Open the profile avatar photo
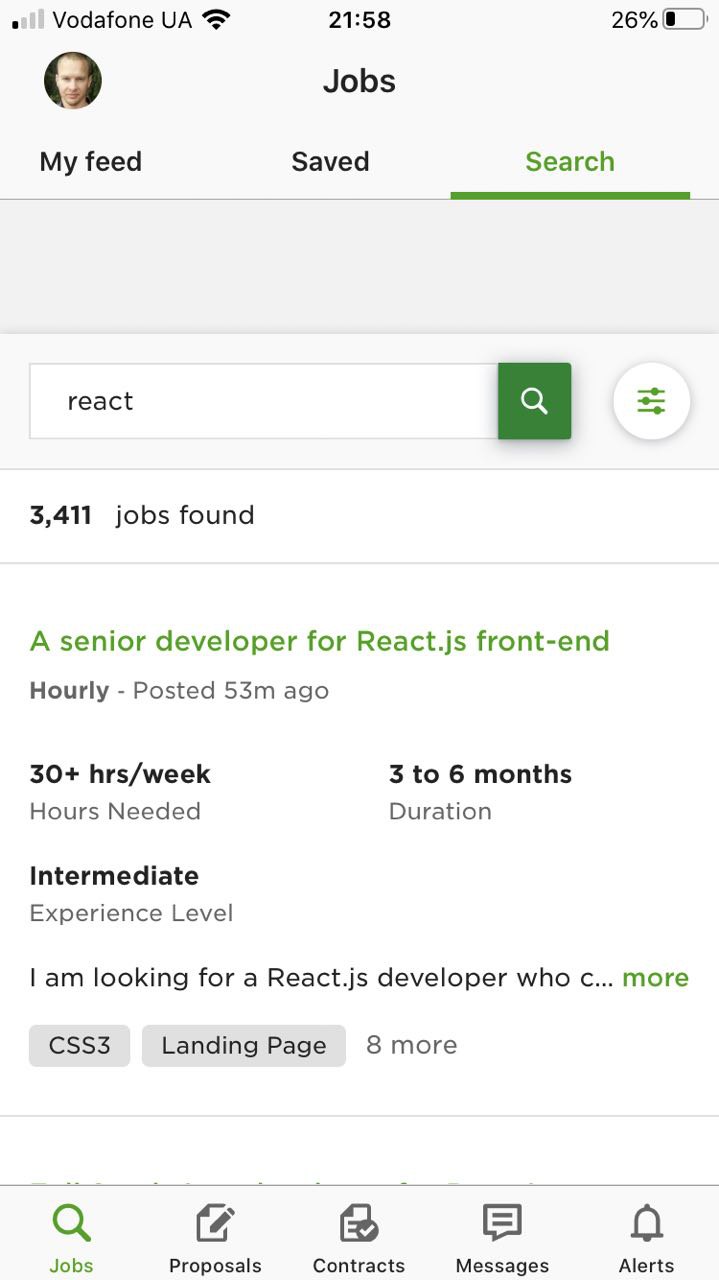The height and width of the screenshot is (1280, 719). pyautogui.click(x=73, y=81)
